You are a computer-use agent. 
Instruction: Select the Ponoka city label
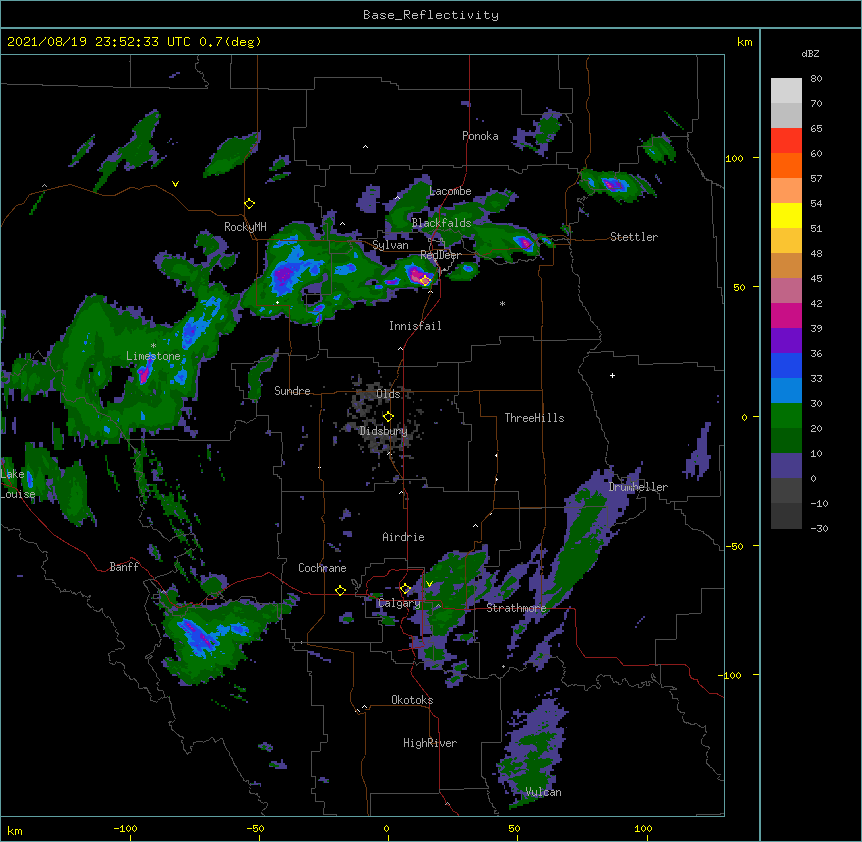[x=480, y=136]
